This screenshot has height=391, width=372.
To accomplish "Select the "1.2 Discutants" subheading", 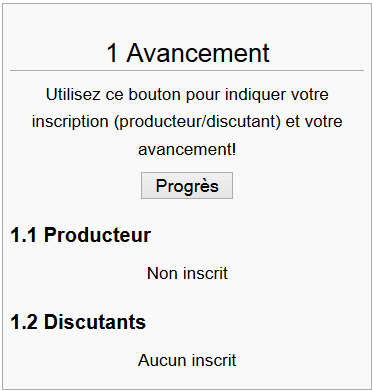I will pos(78,322).
